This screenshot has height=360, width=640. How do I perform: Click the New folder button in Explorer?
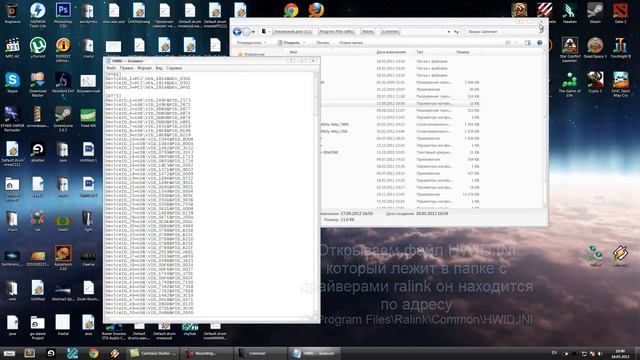(x=351, y=42)
